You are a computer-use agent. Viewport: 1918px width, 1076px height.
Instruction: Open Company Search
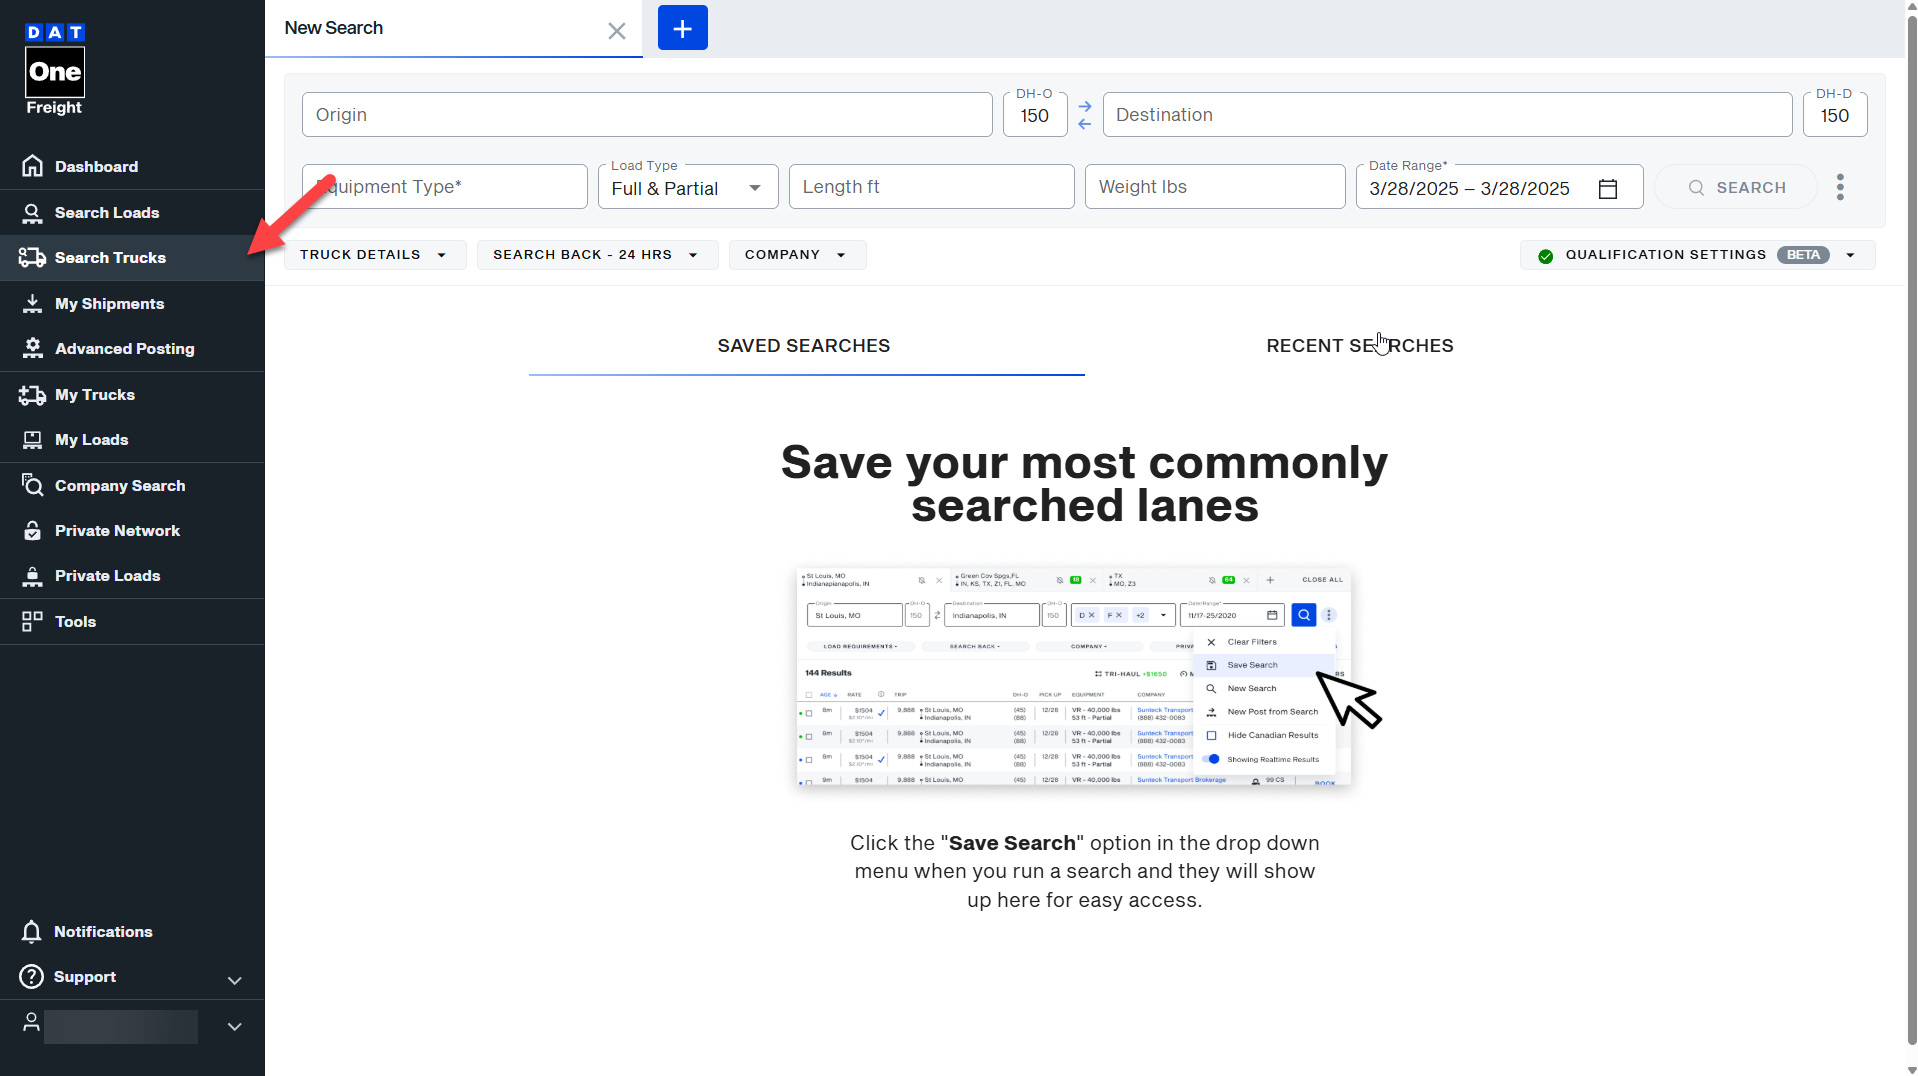[x=132, y=486]
